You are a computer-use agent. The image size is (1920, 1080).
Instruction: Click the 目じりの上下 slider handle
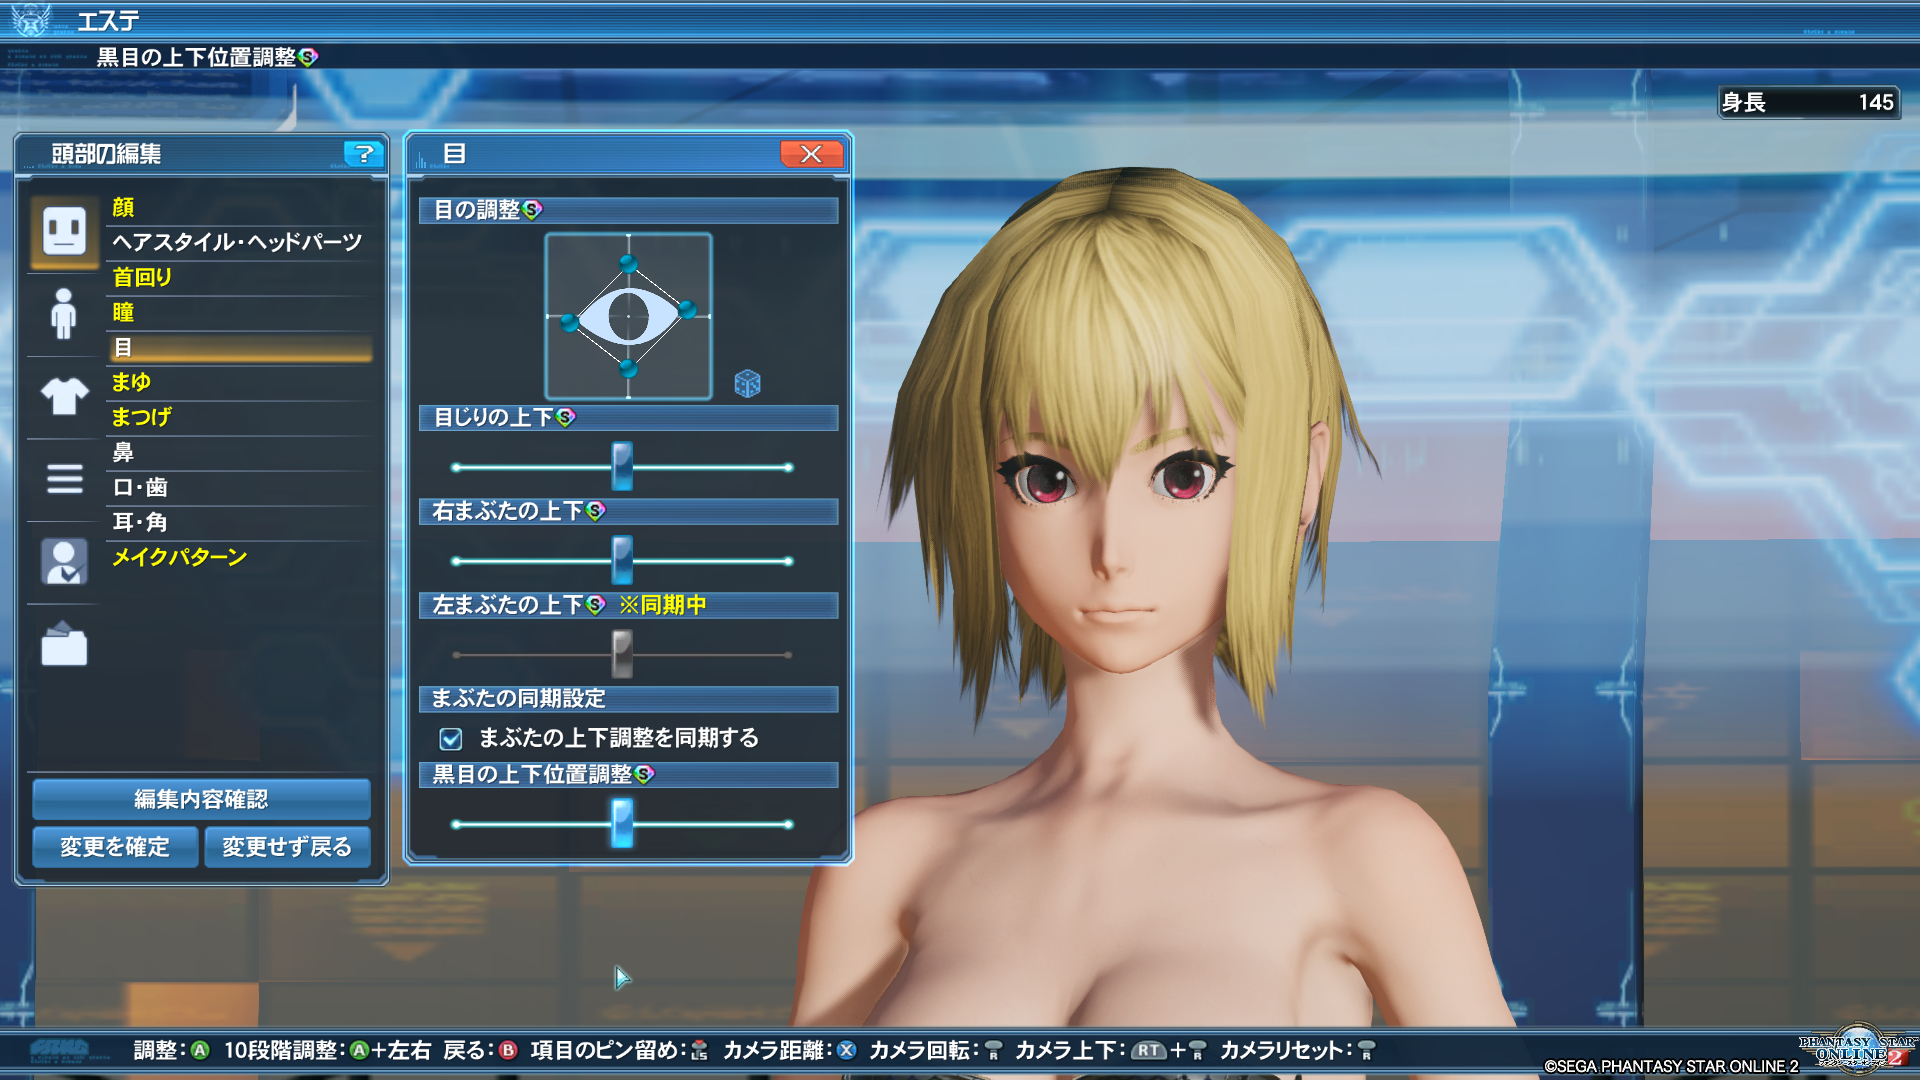coord(622,467)
